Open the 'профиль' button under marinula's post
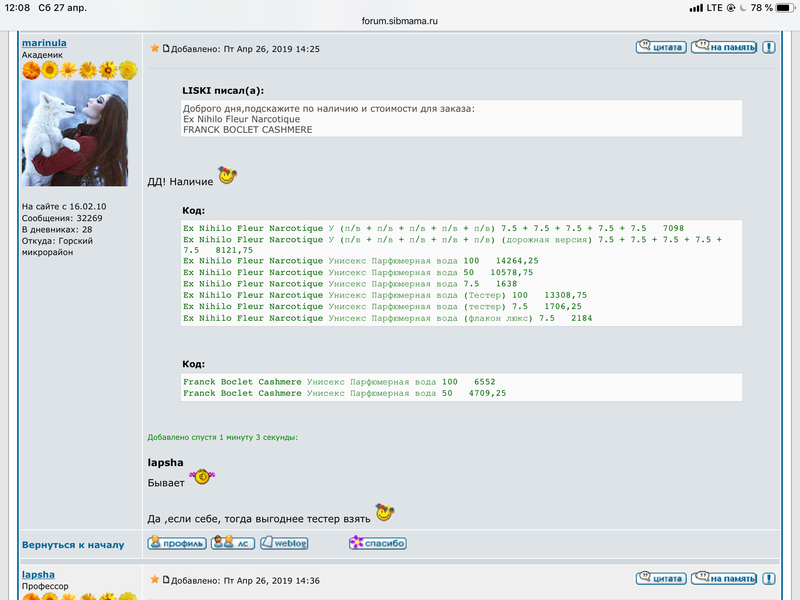Viewport: 800px width, 600px height. click(x=177, y=543)
